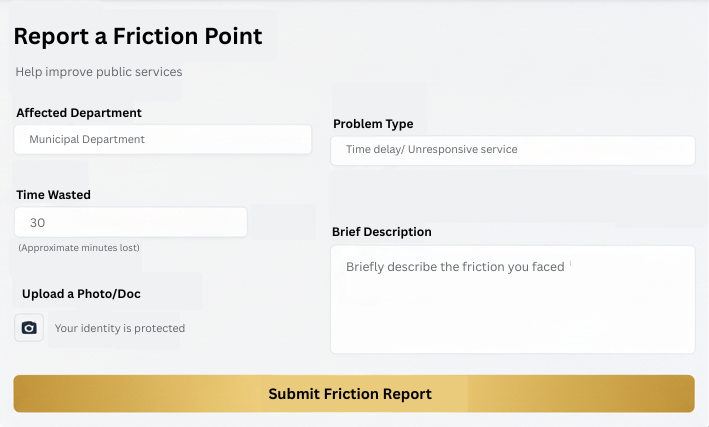Click the camera upload icon

pos(29,328)
